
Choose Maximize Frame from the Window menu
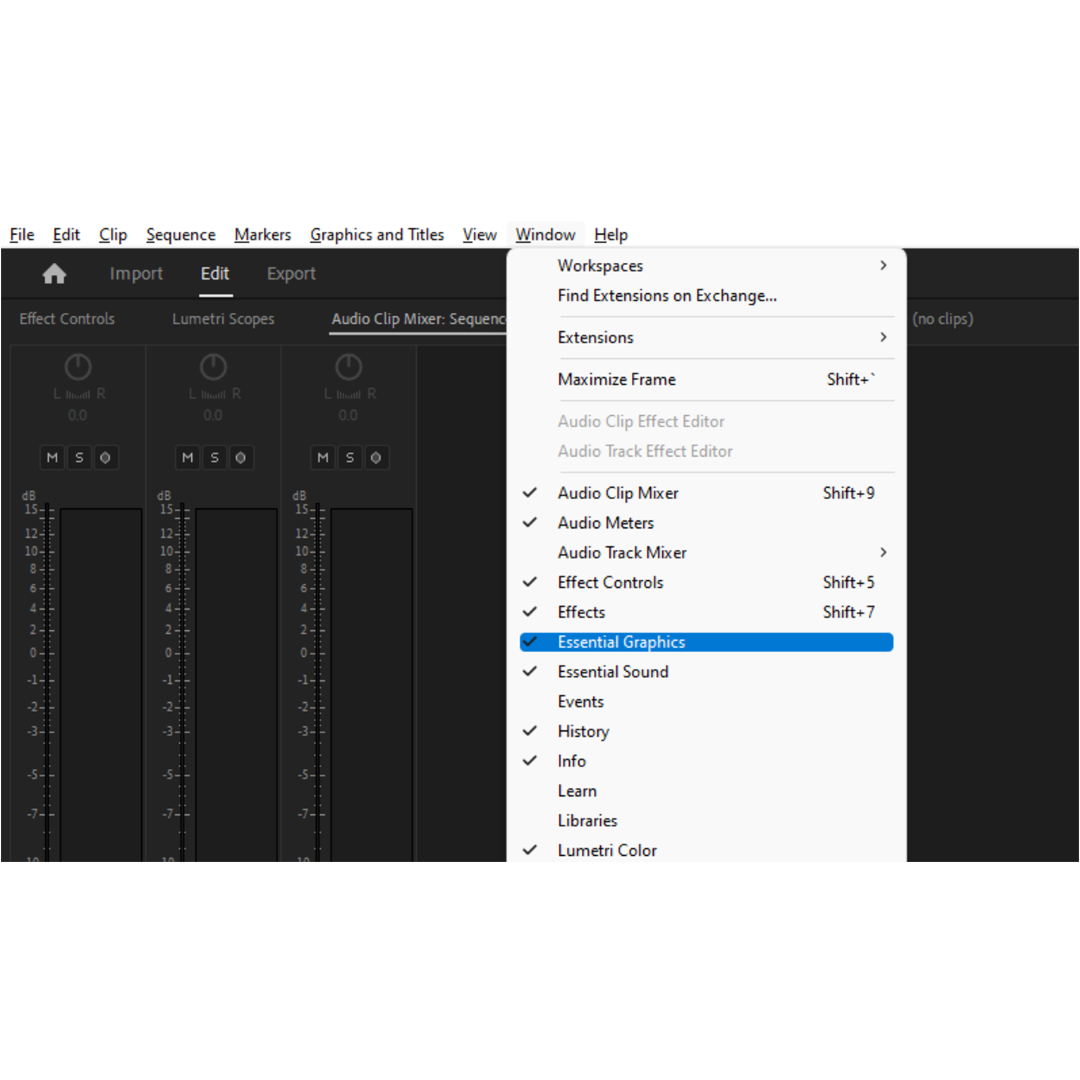[x=617, y=380]
